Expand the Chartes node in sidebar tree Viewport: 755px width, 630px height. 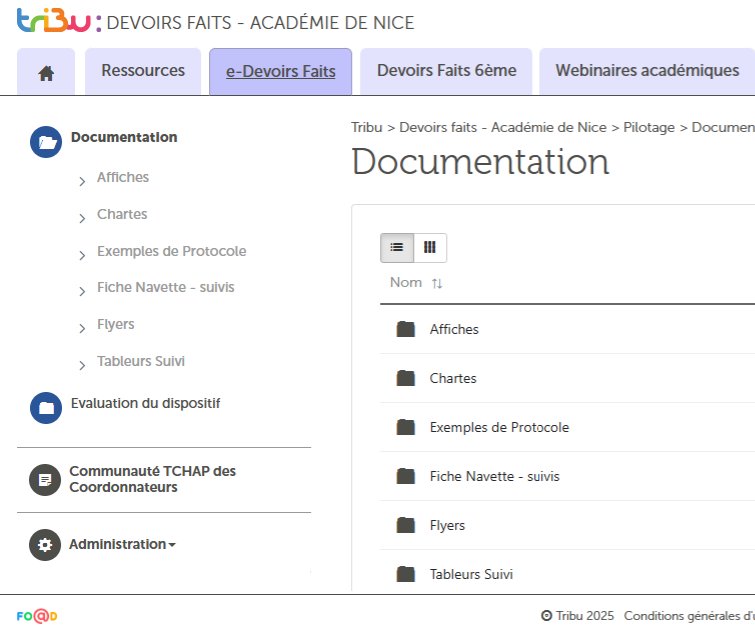click(82, 218)
